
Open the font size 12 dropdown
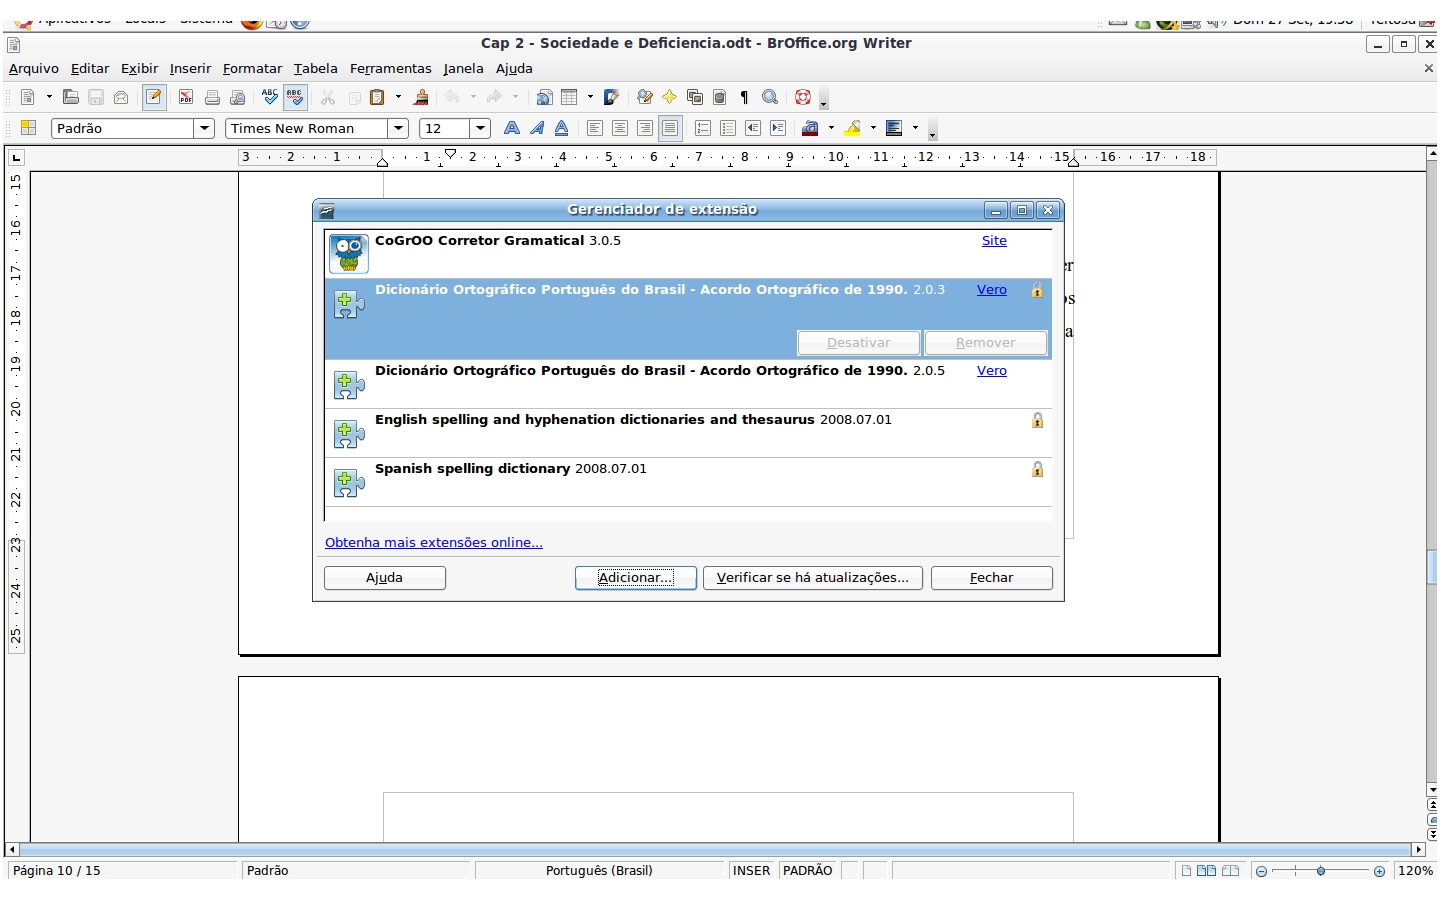[x=480, y=128]
